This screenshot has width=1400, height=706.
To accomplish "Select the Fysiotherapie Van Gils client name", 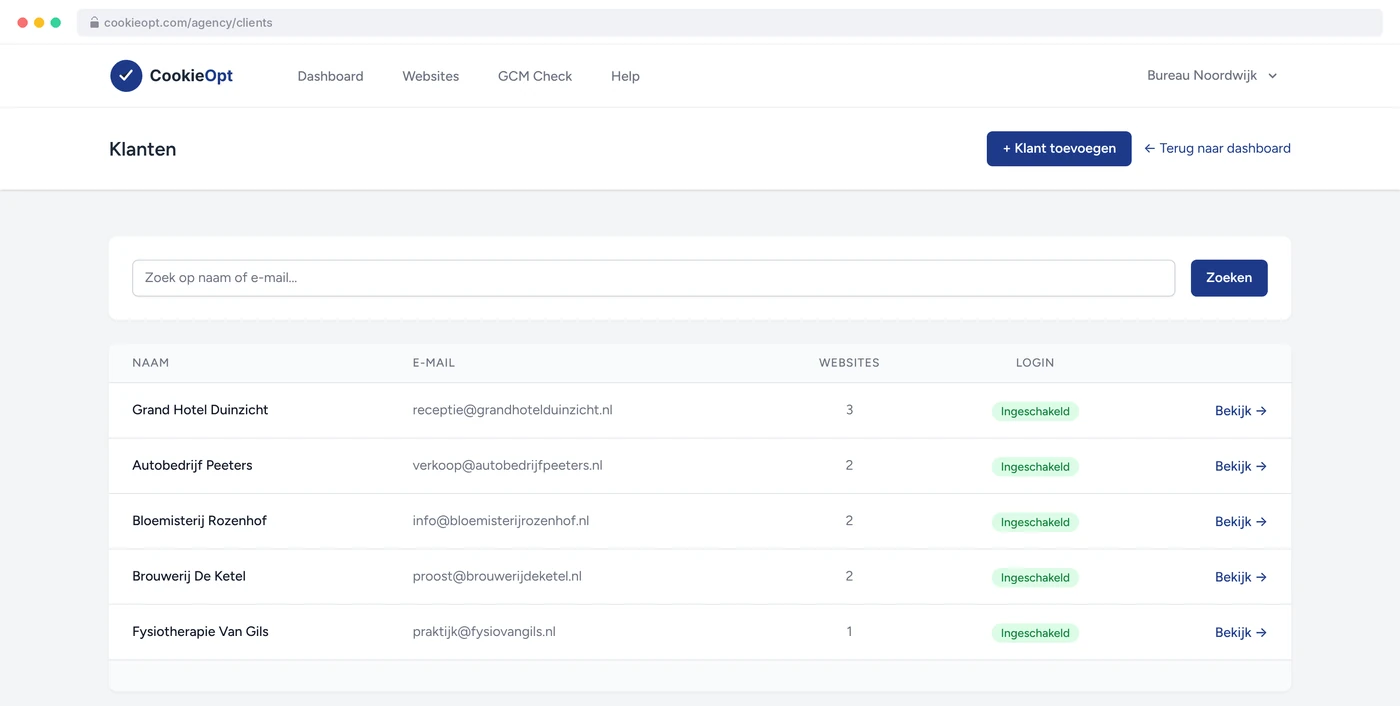I will [200, 632].
